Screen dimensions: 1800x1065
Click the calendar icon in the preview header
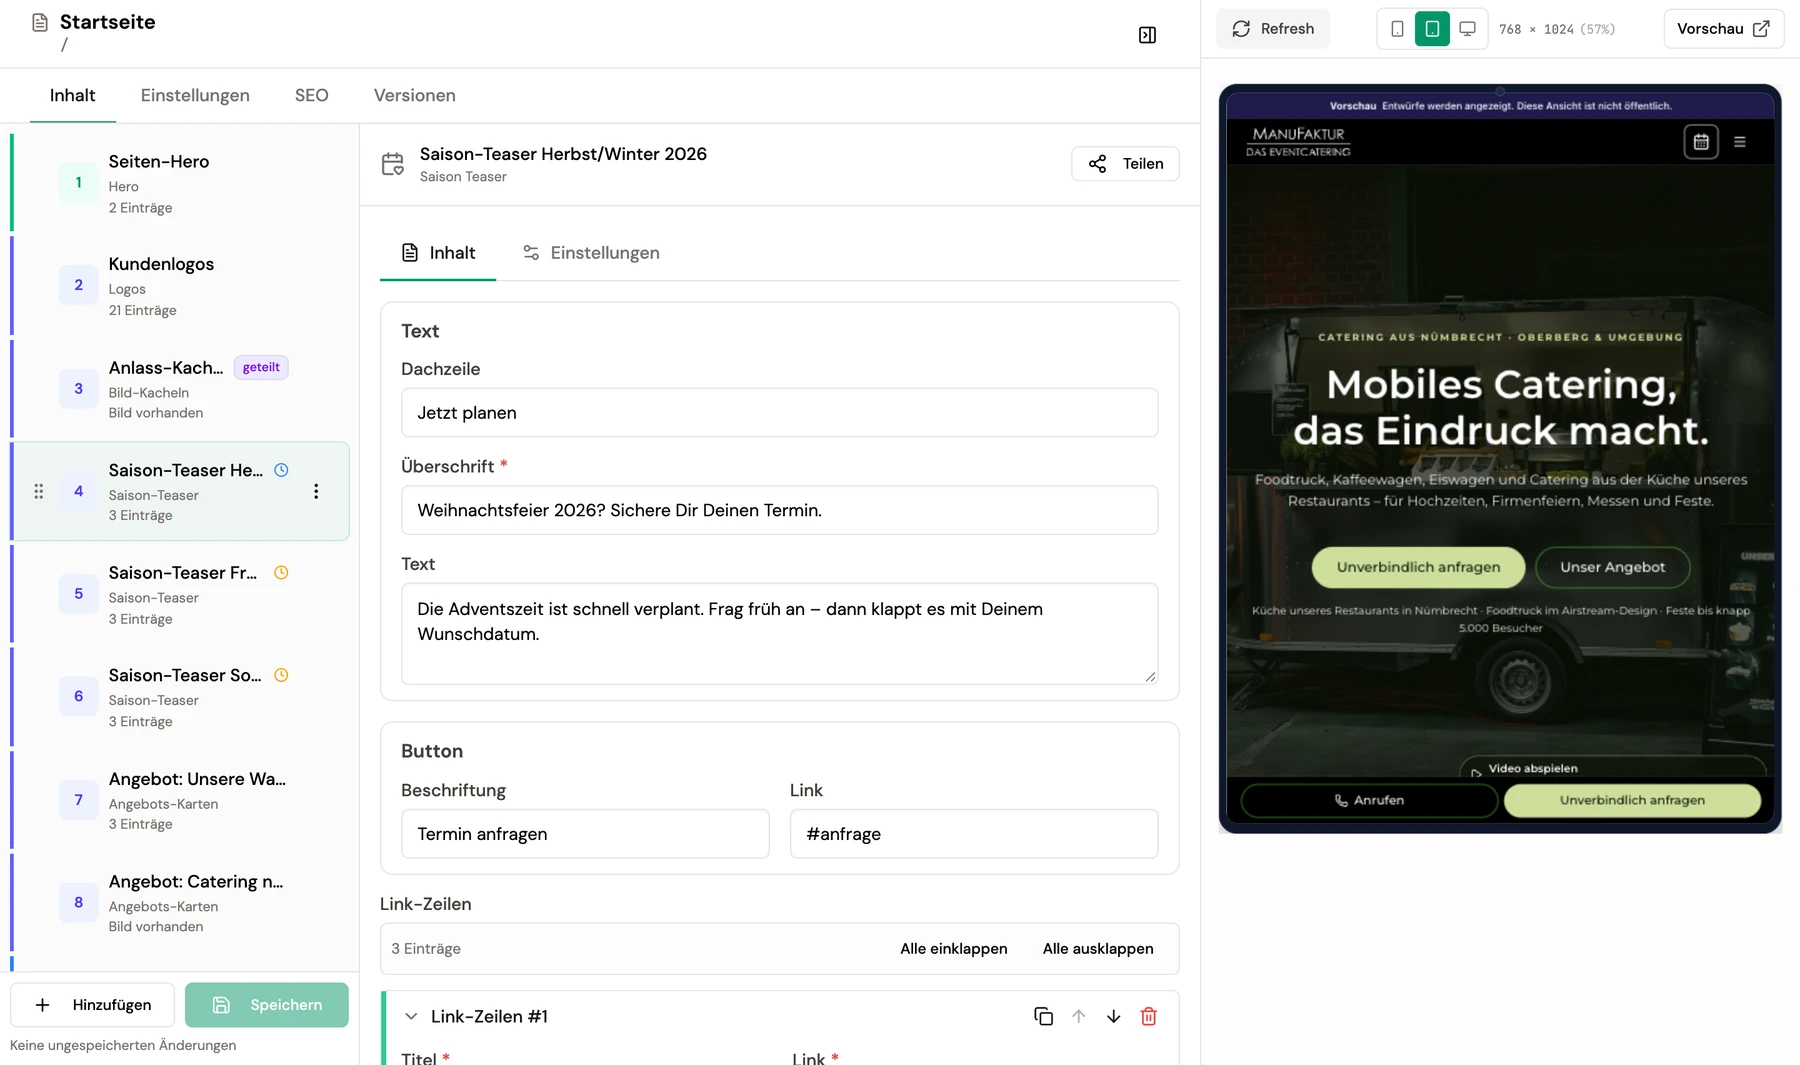[1701, 142]
